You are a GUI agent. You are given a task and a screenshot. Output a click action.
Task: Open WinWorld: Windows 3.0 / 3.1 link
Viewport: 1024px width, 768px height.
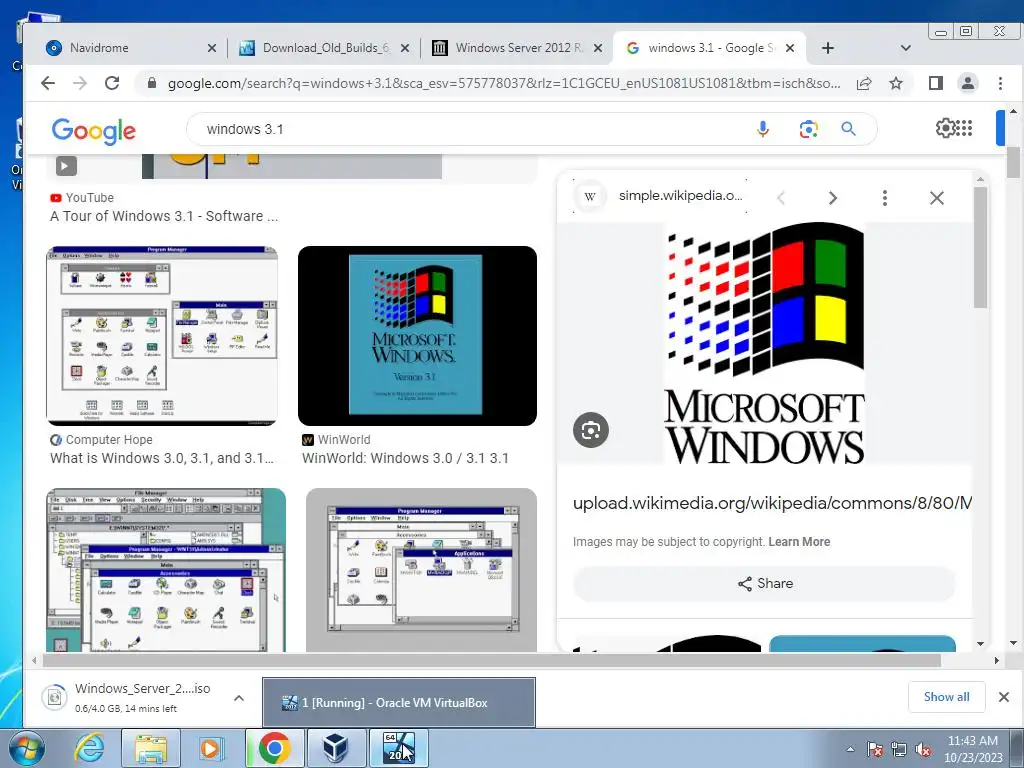point(405,458)
